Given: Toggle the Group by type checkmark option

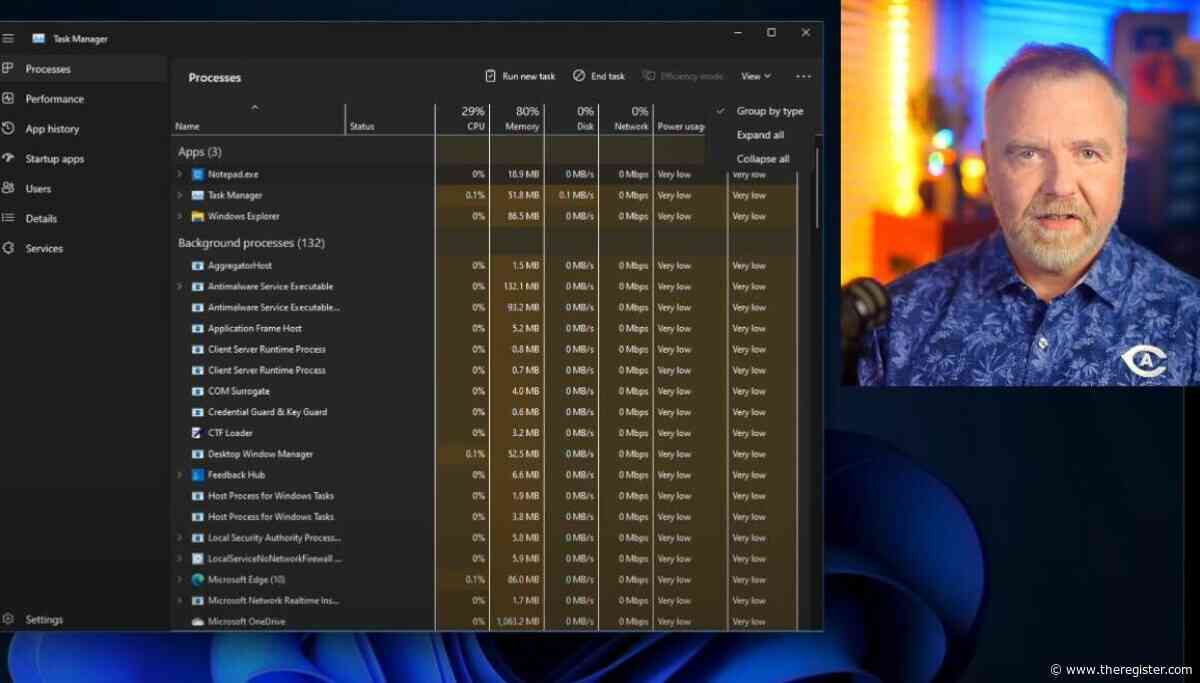Looking at the screenshot, I should click(761, 111).
